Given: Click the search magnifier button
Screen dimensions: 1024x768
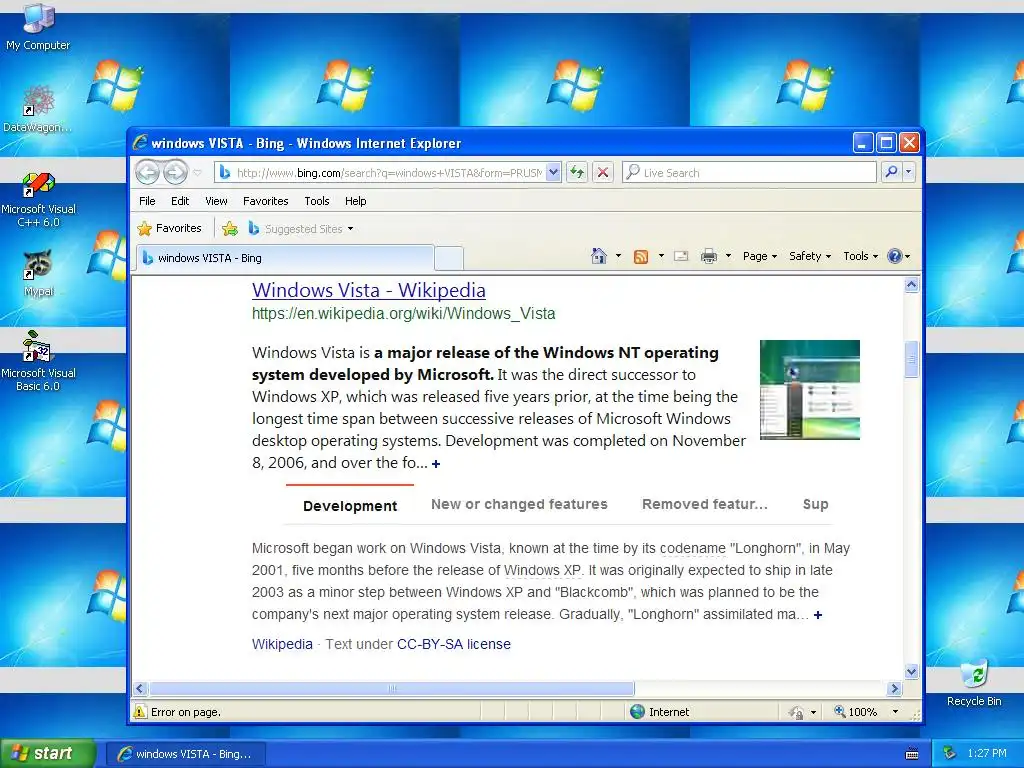Looking at the screenshot, I should pyautogui.click(x=891, y=172).
